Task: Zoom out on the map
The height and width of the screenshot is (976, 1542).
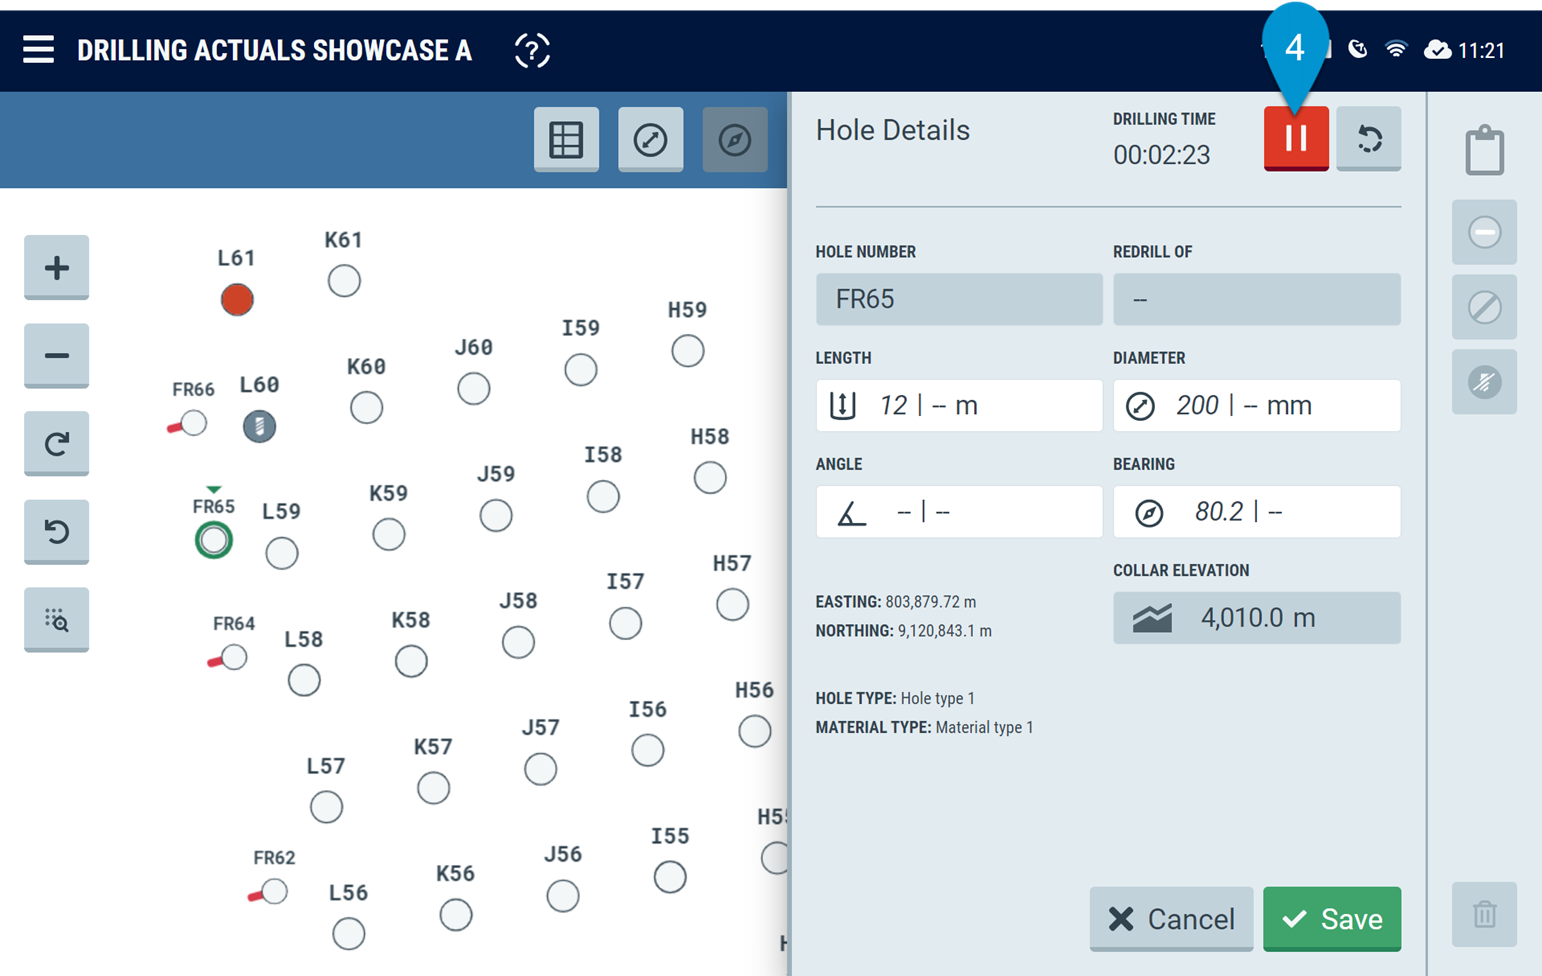Action: [57, 355]
